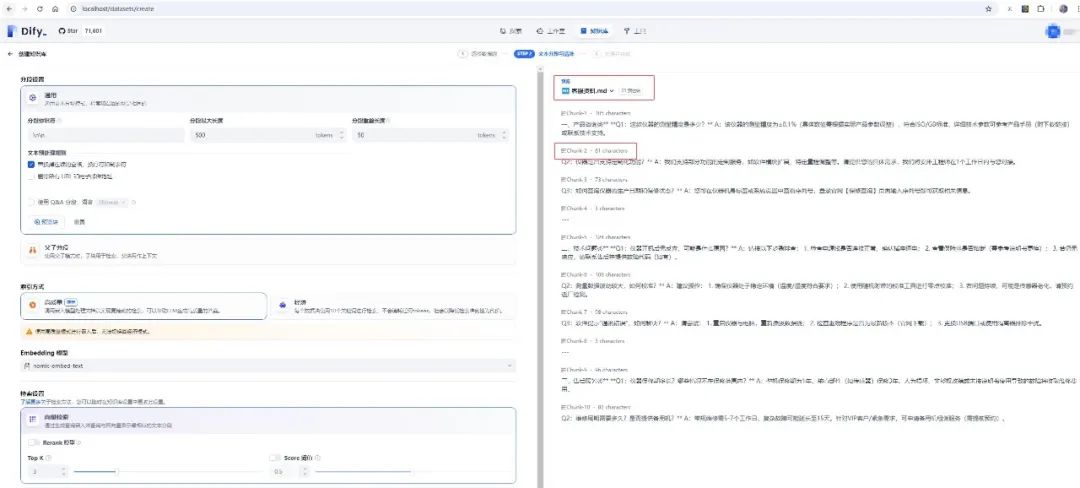View site info icon beside localhost URL
This screenshot has height=488, width=1080.
(x=74, y=9)
